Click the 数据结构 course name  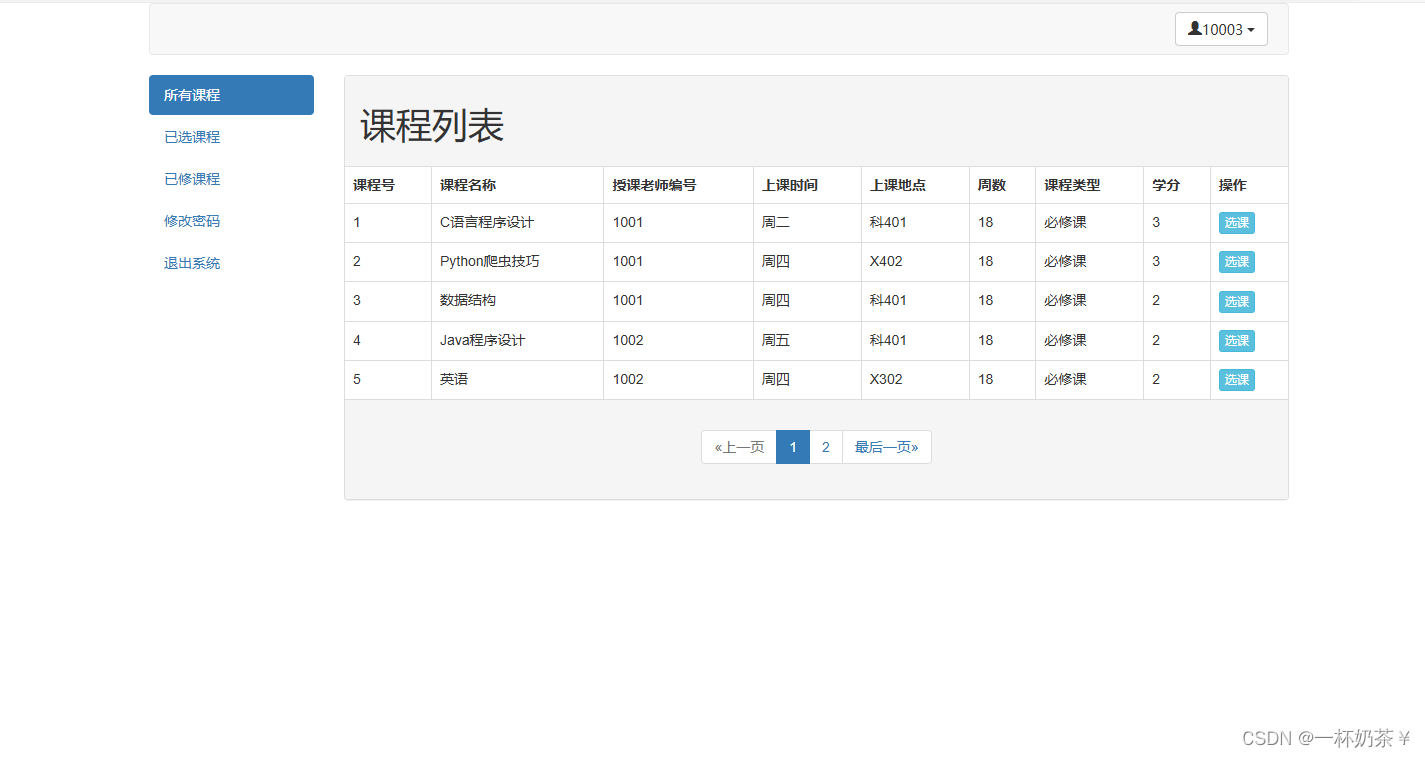tap(468, 300)
